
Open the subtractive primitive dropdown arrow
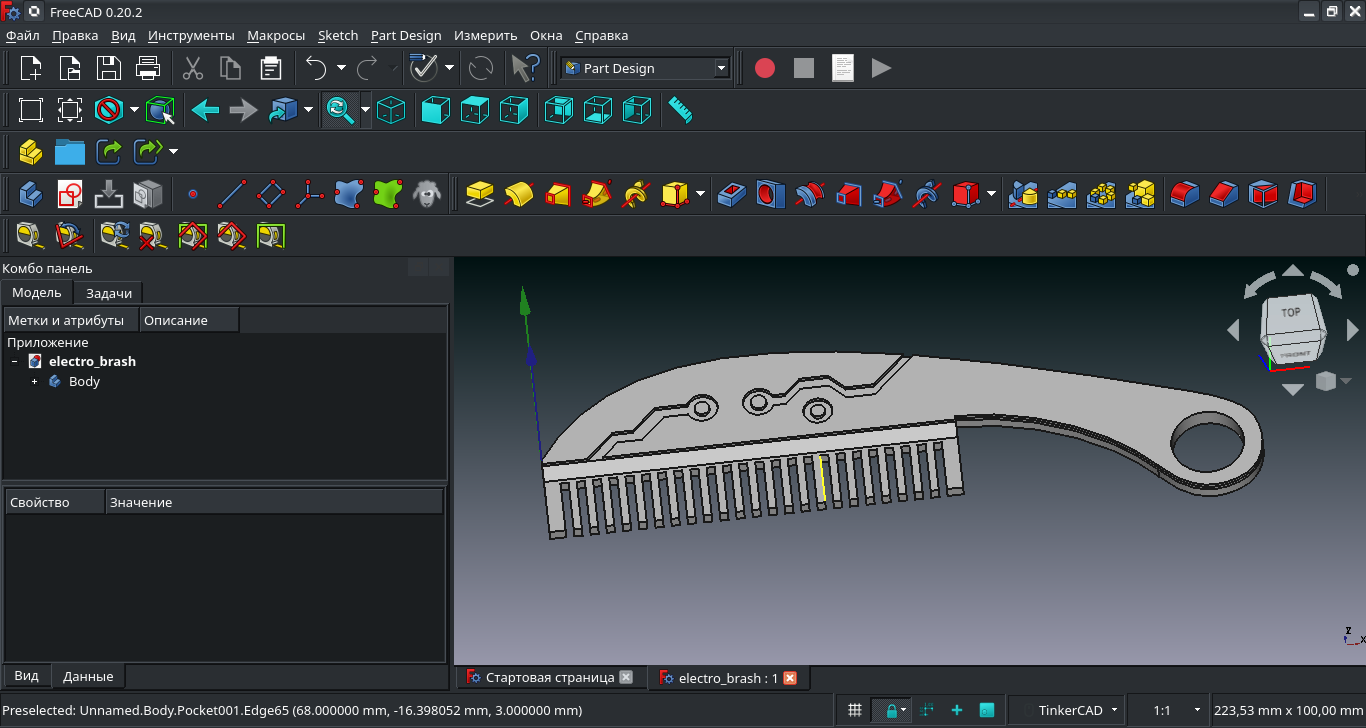coord(992,193)
